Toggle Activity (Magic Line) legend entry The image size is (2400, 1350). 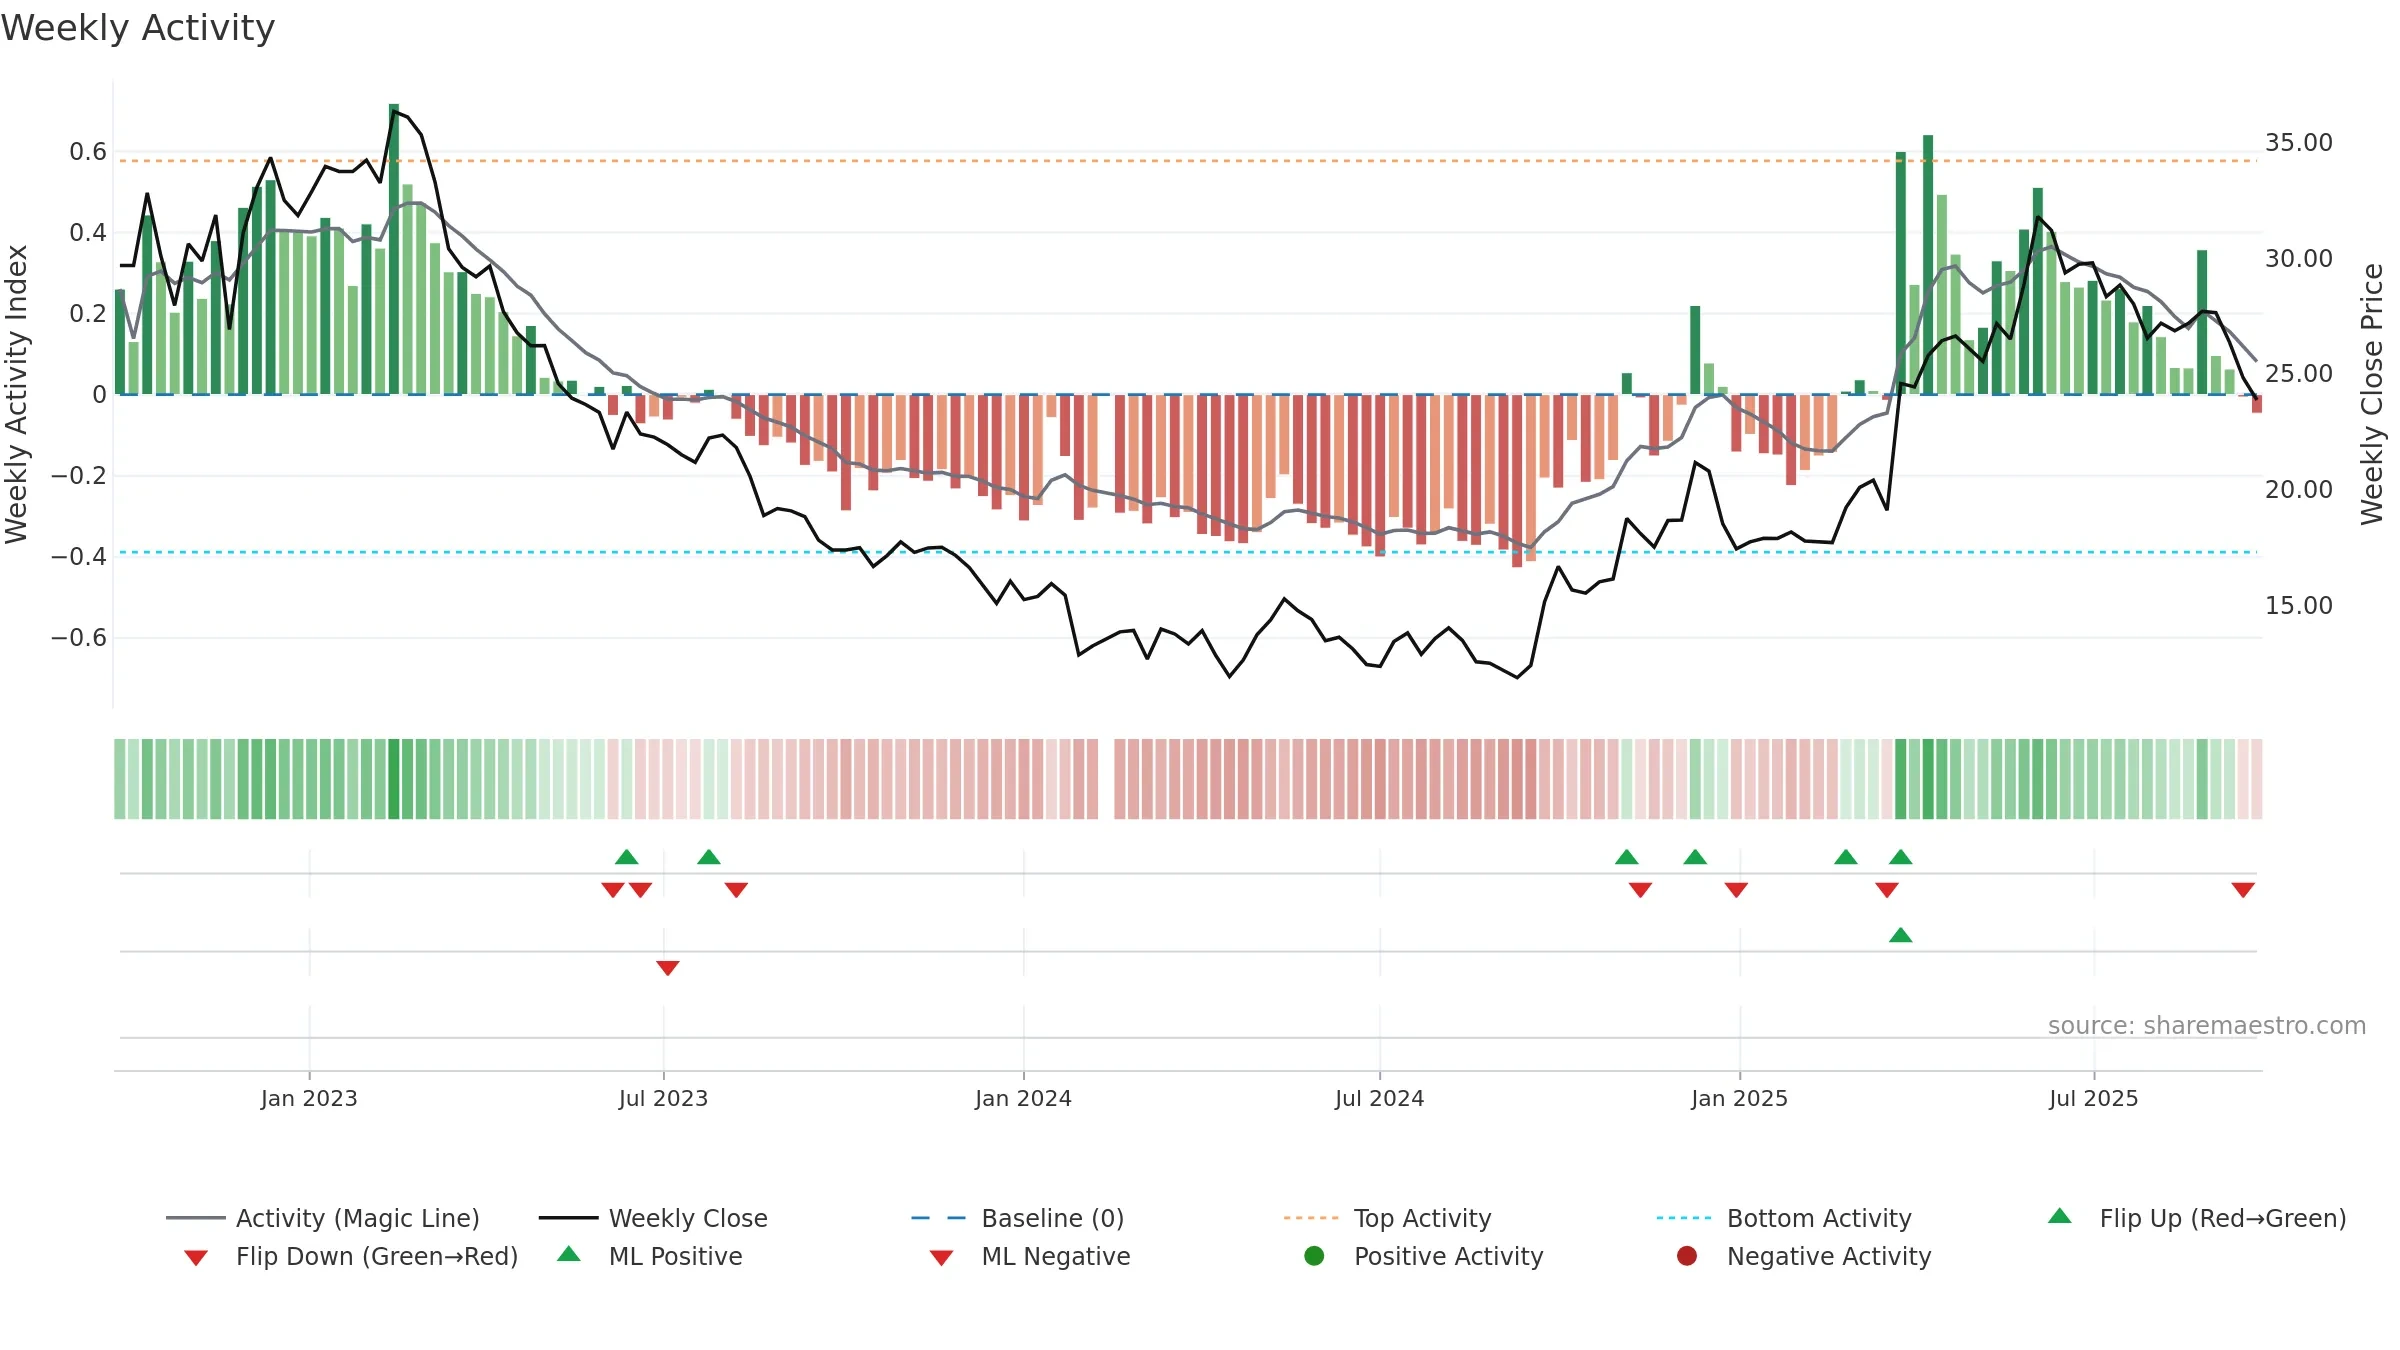(x=323, y=1218)
